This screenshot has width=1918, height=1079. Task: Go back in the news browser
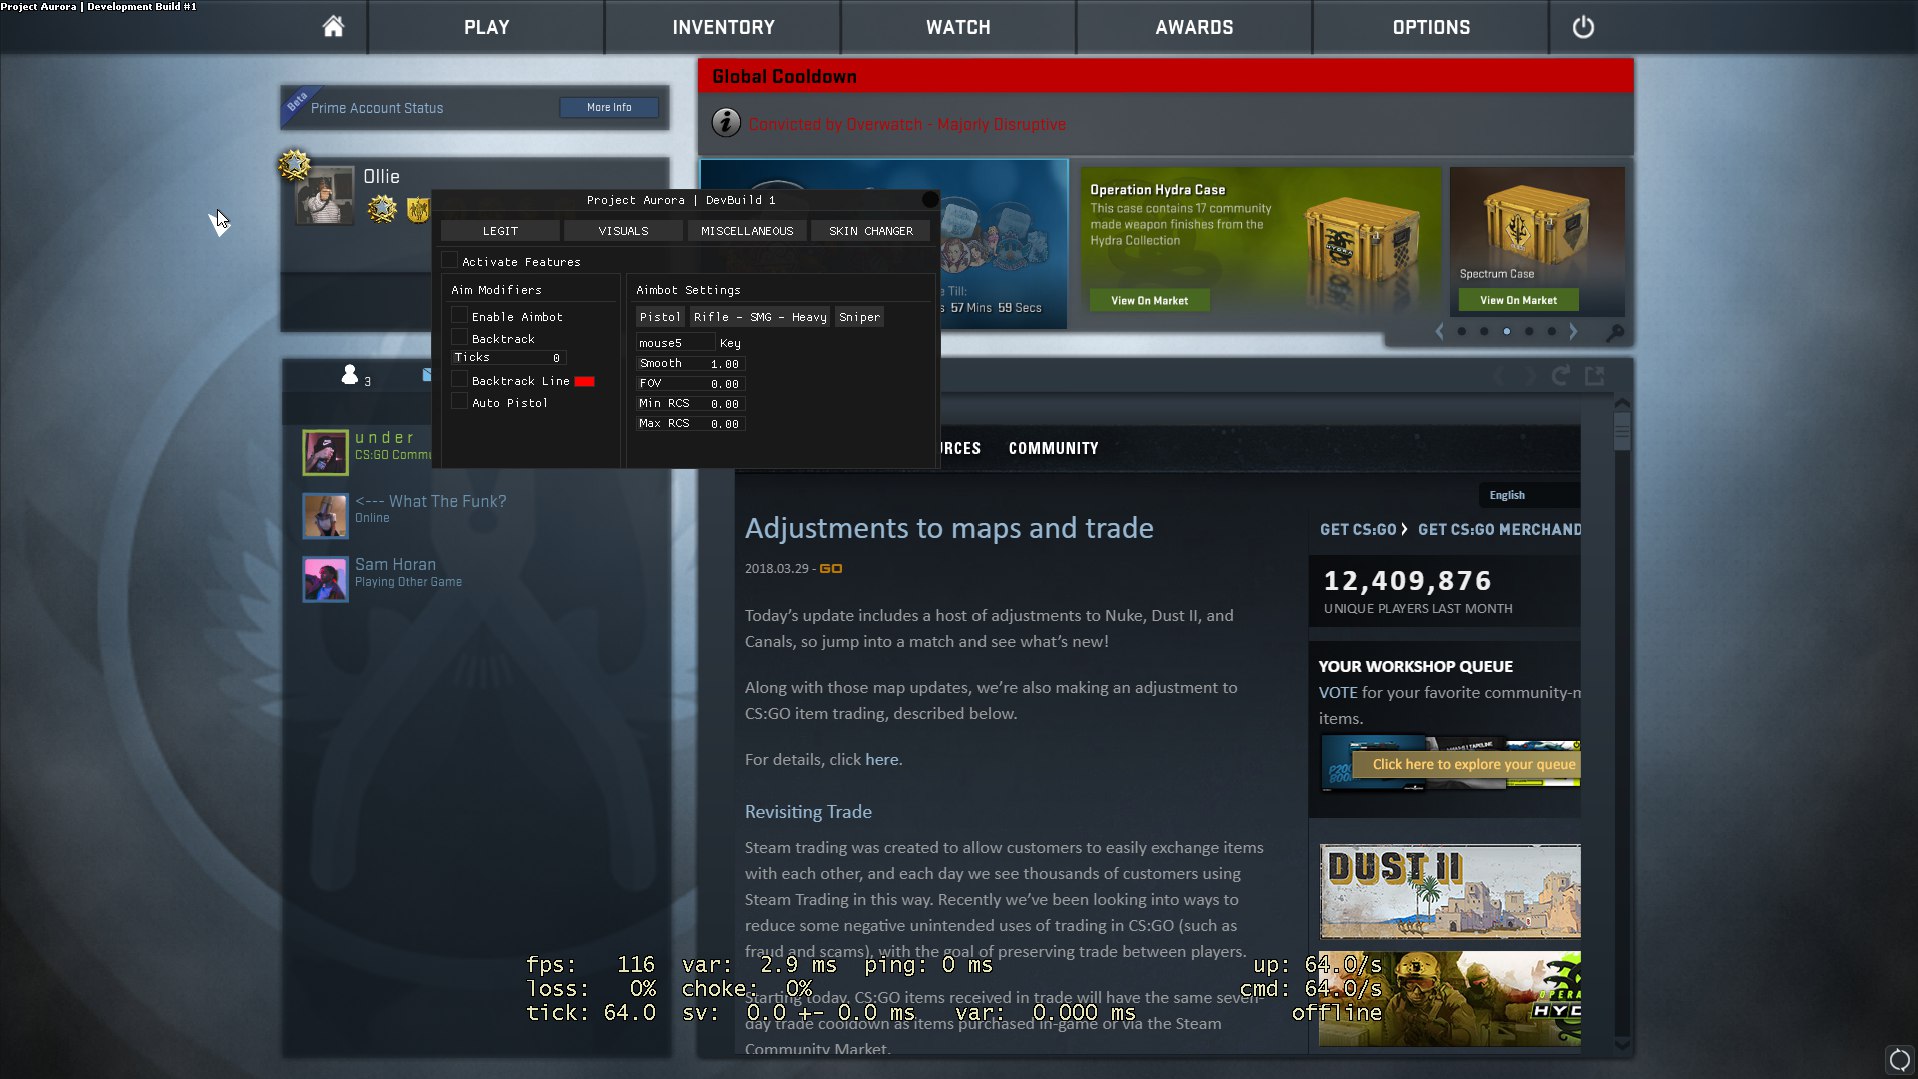1498,376
